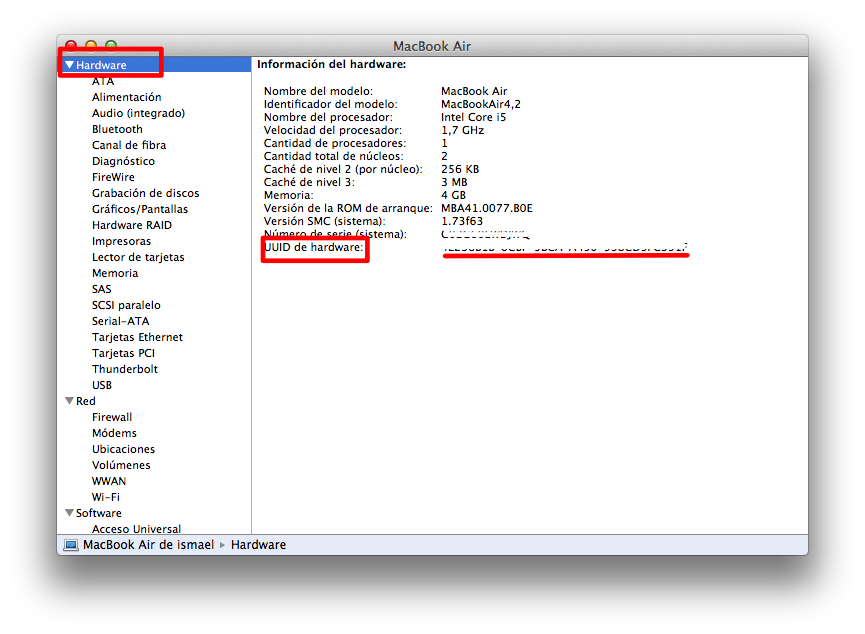
Task: Open Grabación de discos entry
Action: 146,193
